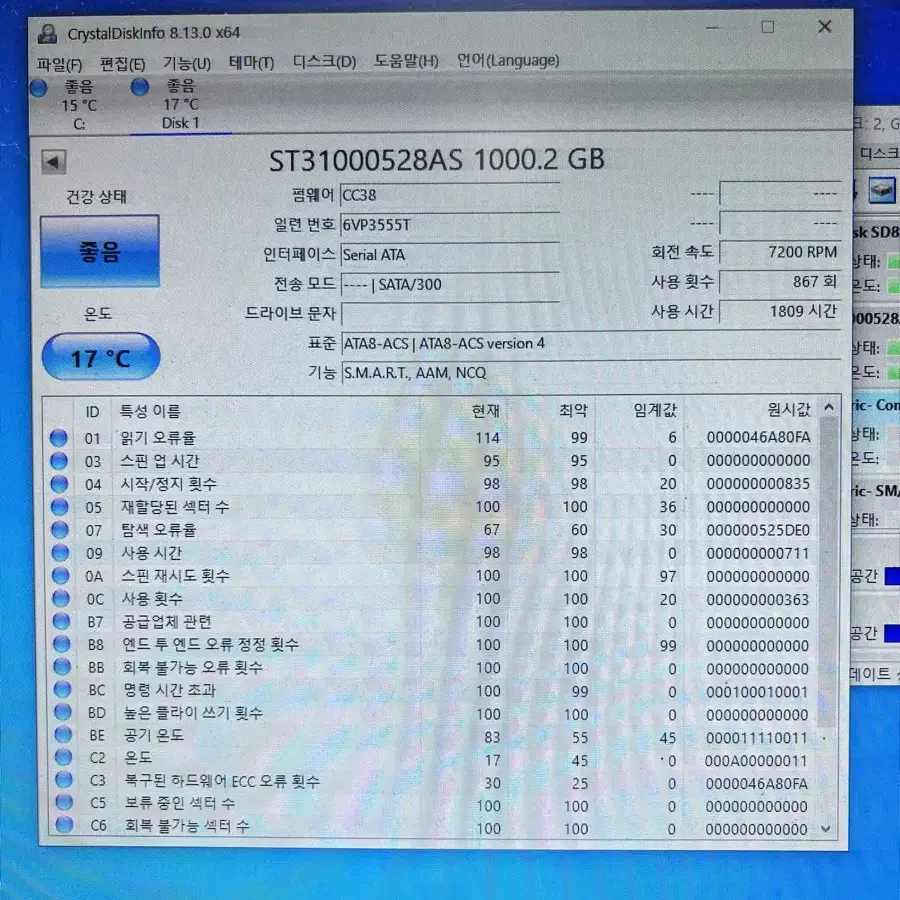Image resolution: width=900 pixels, height=900 pixels.
Task: Select raw value 000011110011 in row BE
Action: pyautogui.click(x=757, y=738)
